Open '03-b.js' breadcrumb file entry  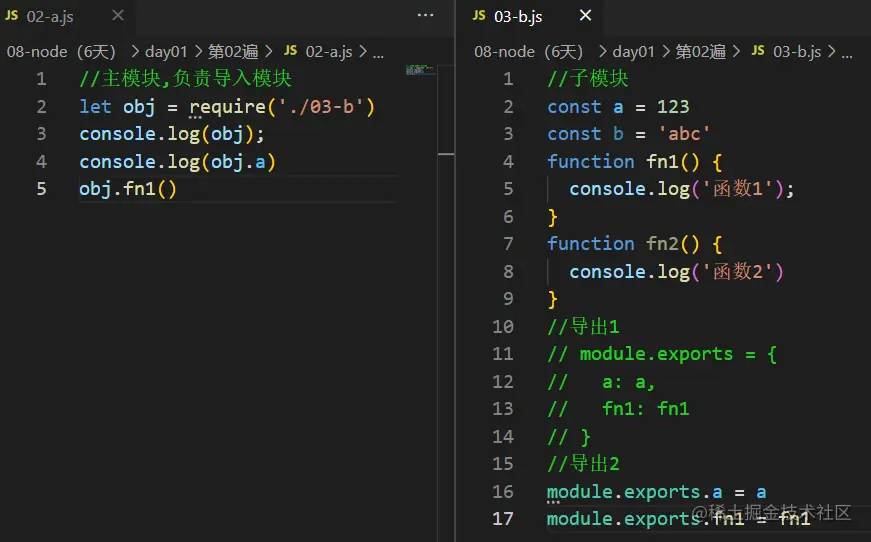tap(797, 52)
